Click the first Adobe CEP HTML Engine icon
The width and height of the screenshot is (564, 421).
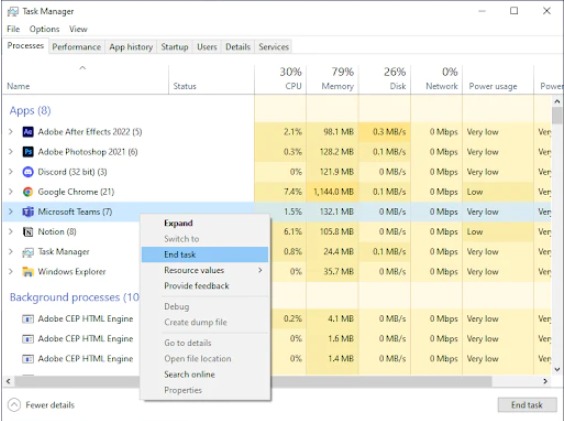coord(28,319)
